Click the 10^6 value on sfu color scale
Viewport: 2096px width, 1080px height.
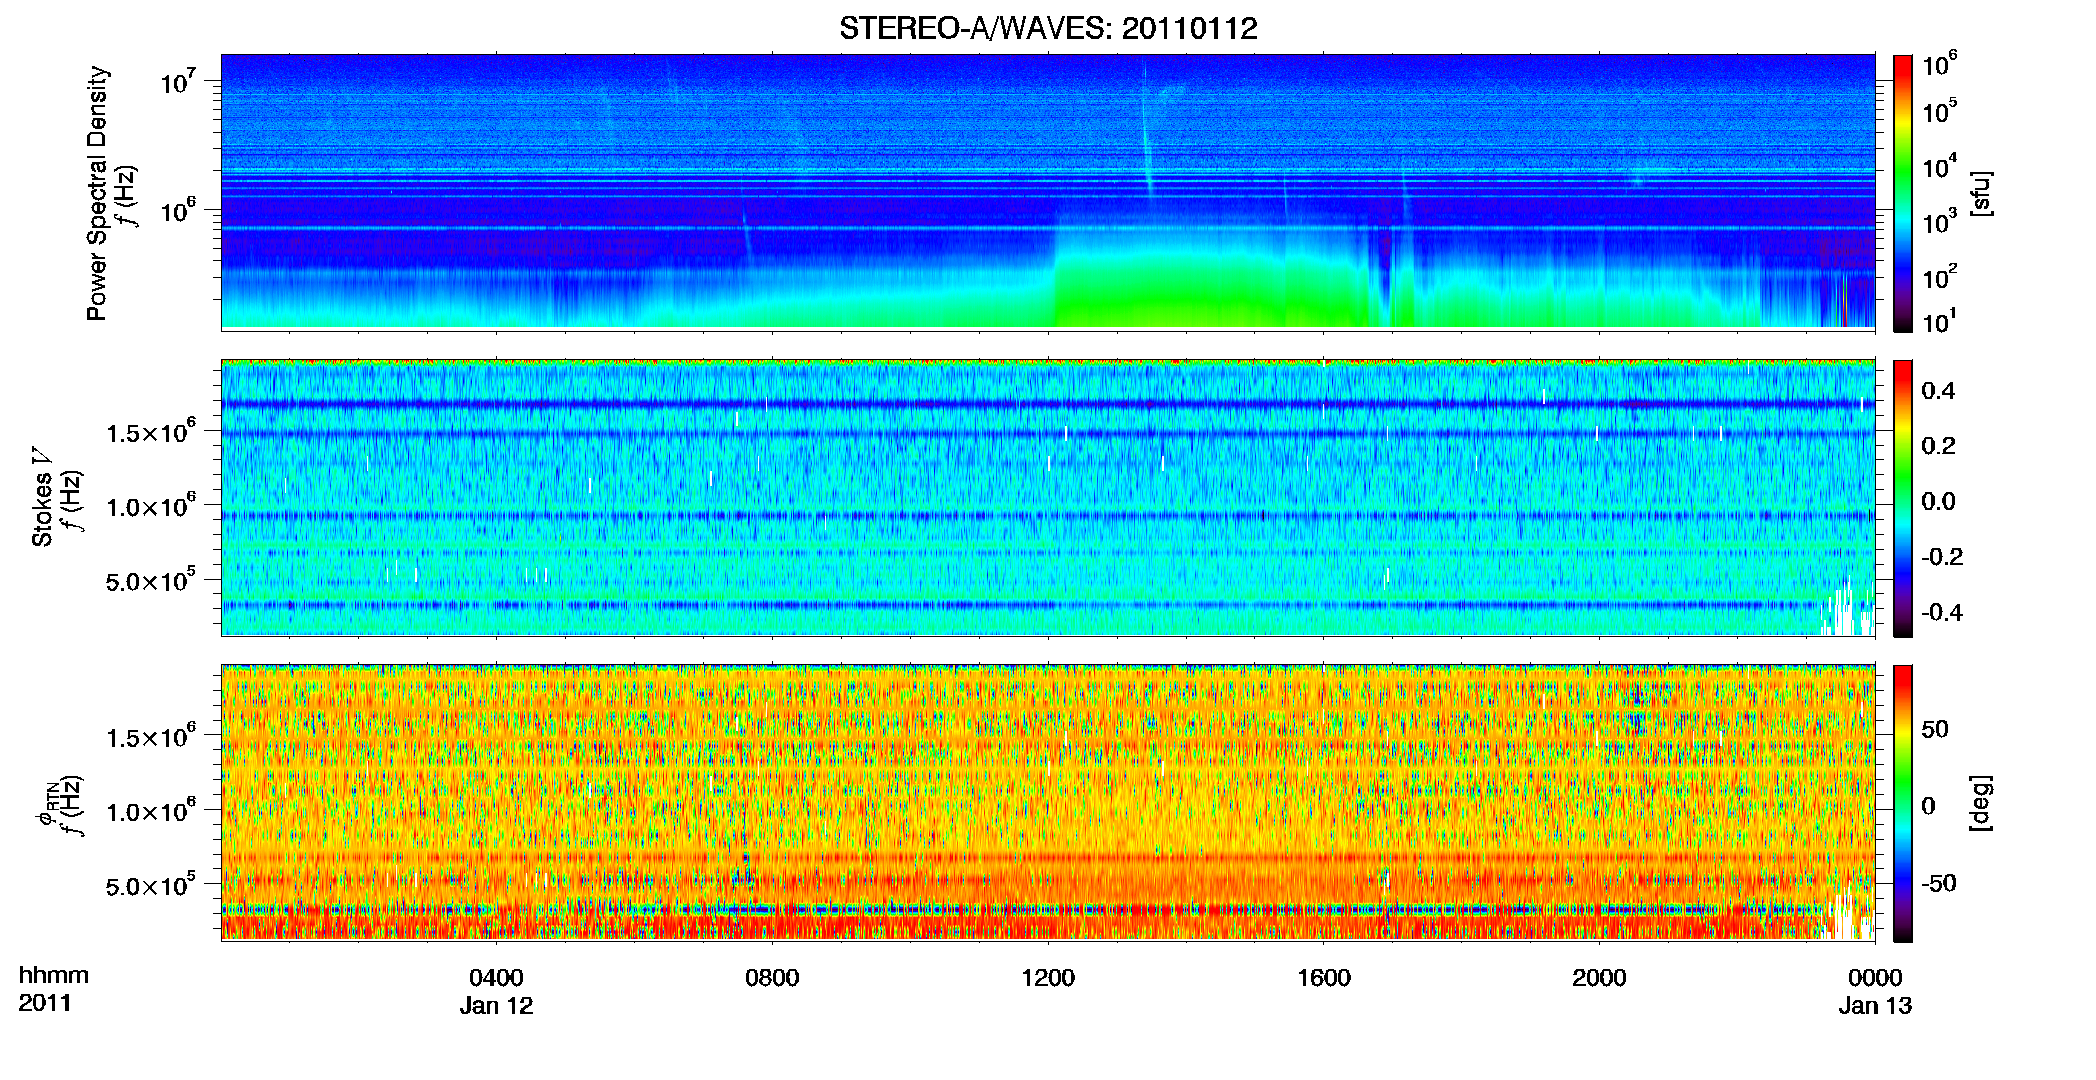[x=1940, y=64]
